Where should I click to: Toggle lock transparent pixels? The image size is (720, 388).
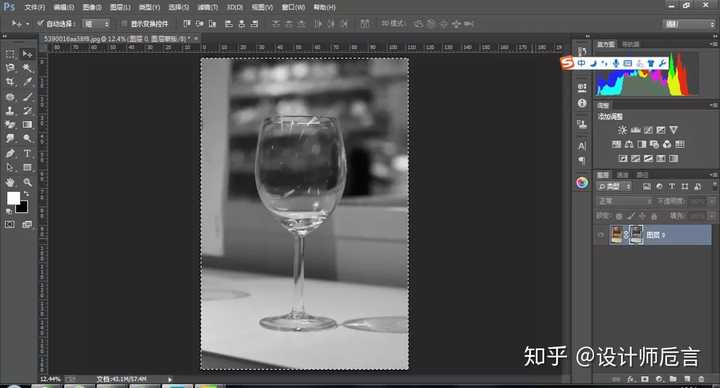619,216
